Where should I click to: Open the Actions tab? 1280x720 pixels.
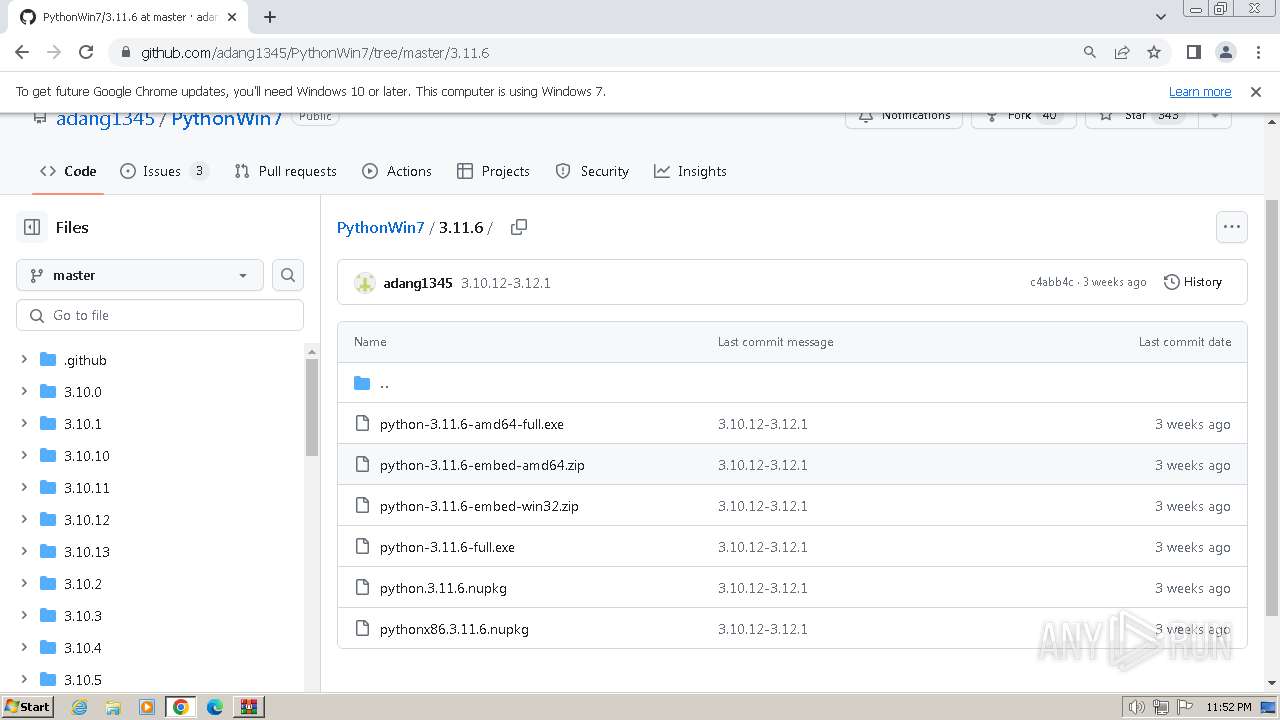pyautogui.click(x=397, y=171)
